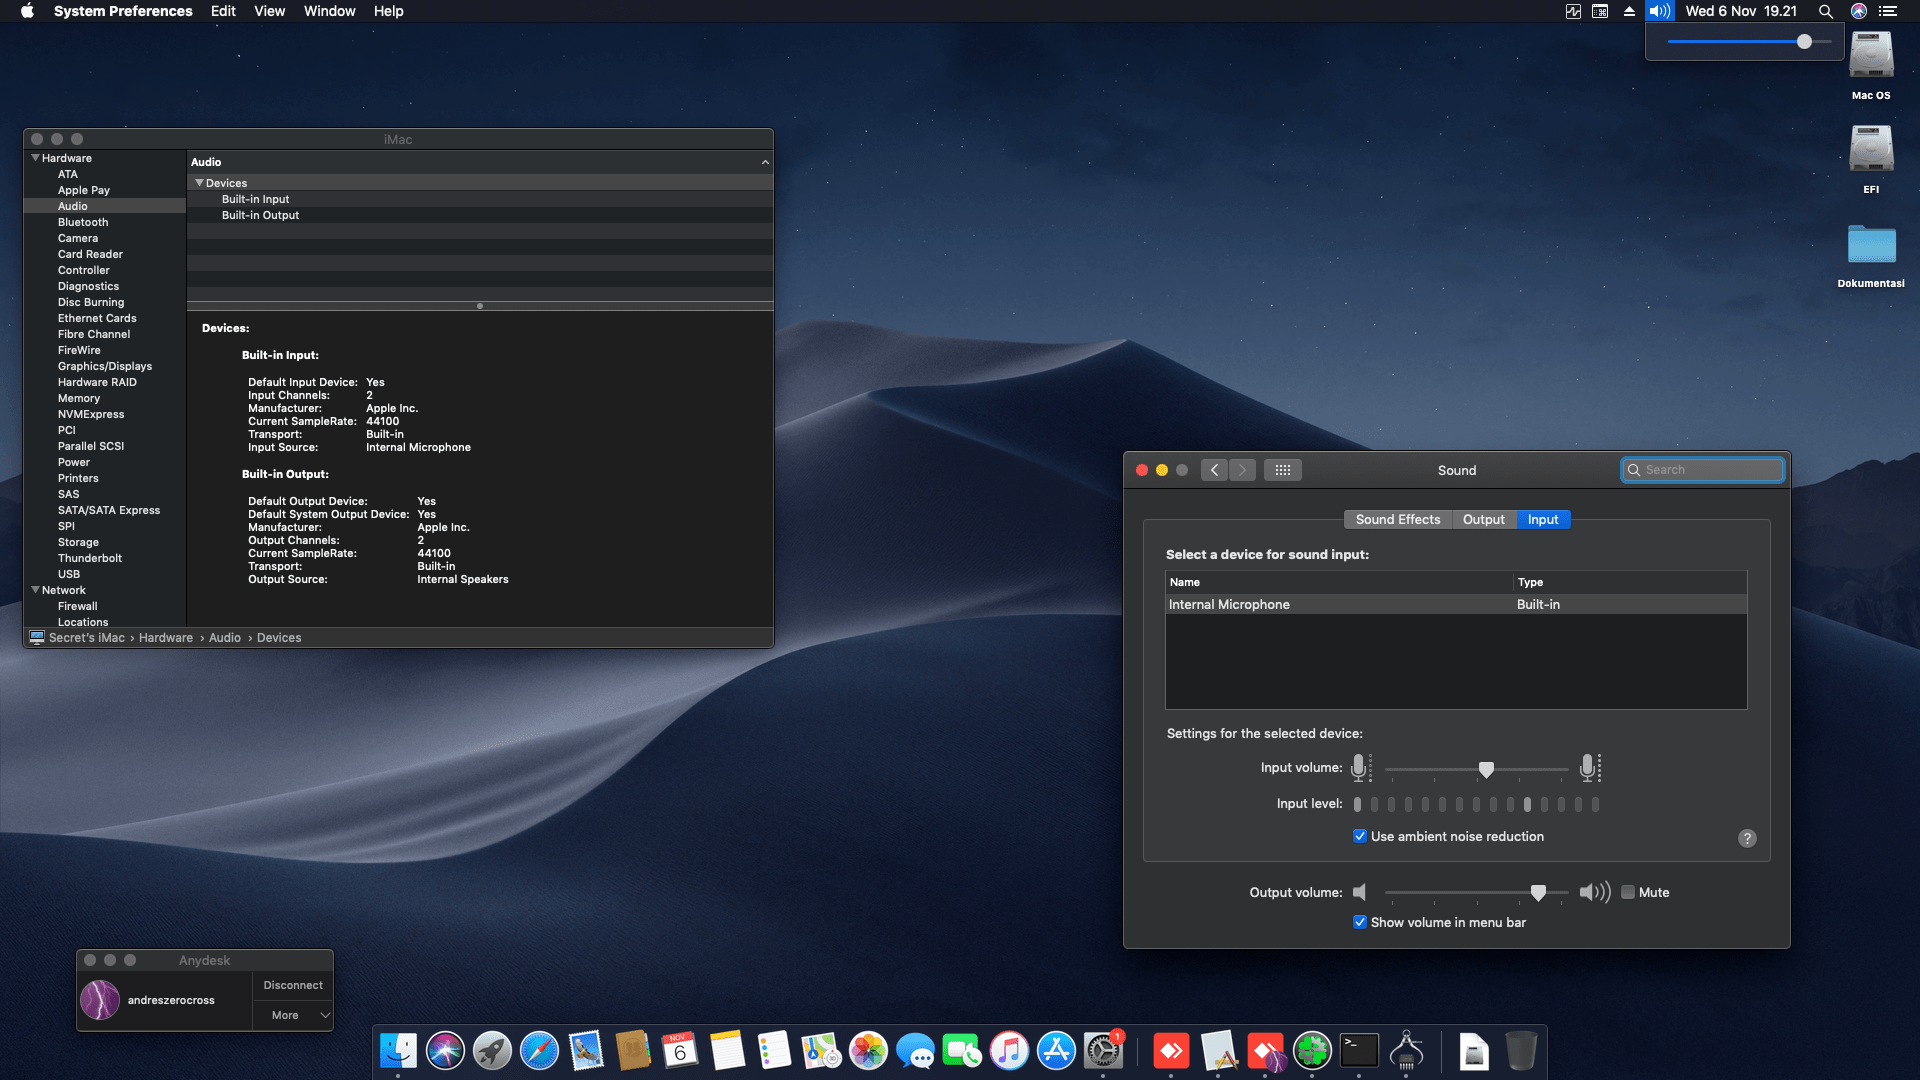Enable the Mute checkbox
Screen dimensions: 1920x1080
pos(1628,892)
